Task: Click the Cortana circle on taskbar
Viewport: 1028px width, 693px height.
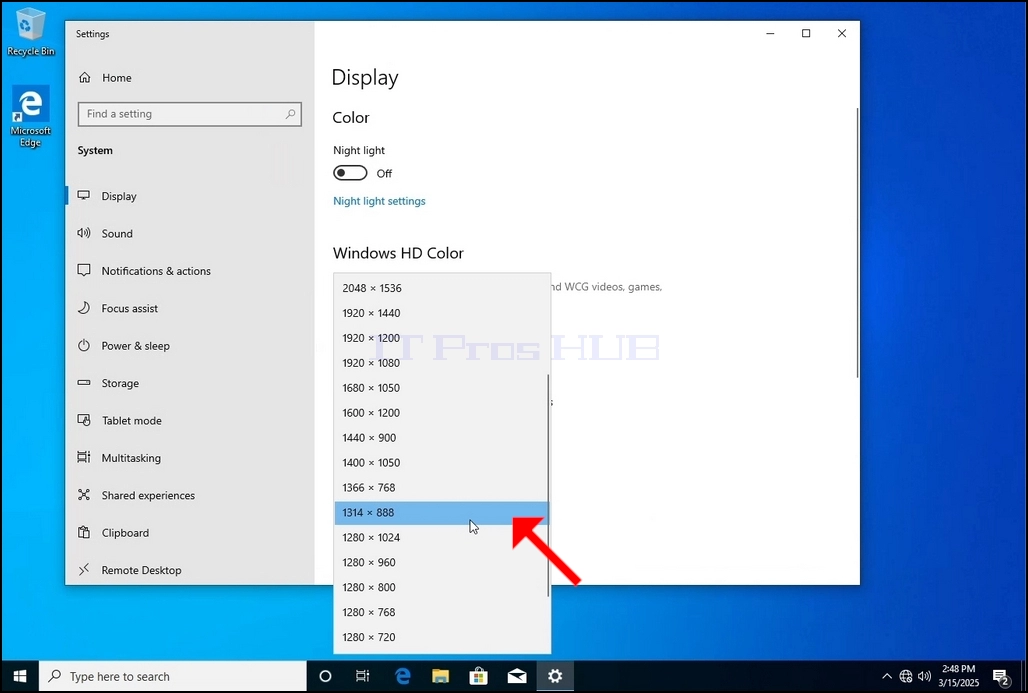Action: click(325, 676)
